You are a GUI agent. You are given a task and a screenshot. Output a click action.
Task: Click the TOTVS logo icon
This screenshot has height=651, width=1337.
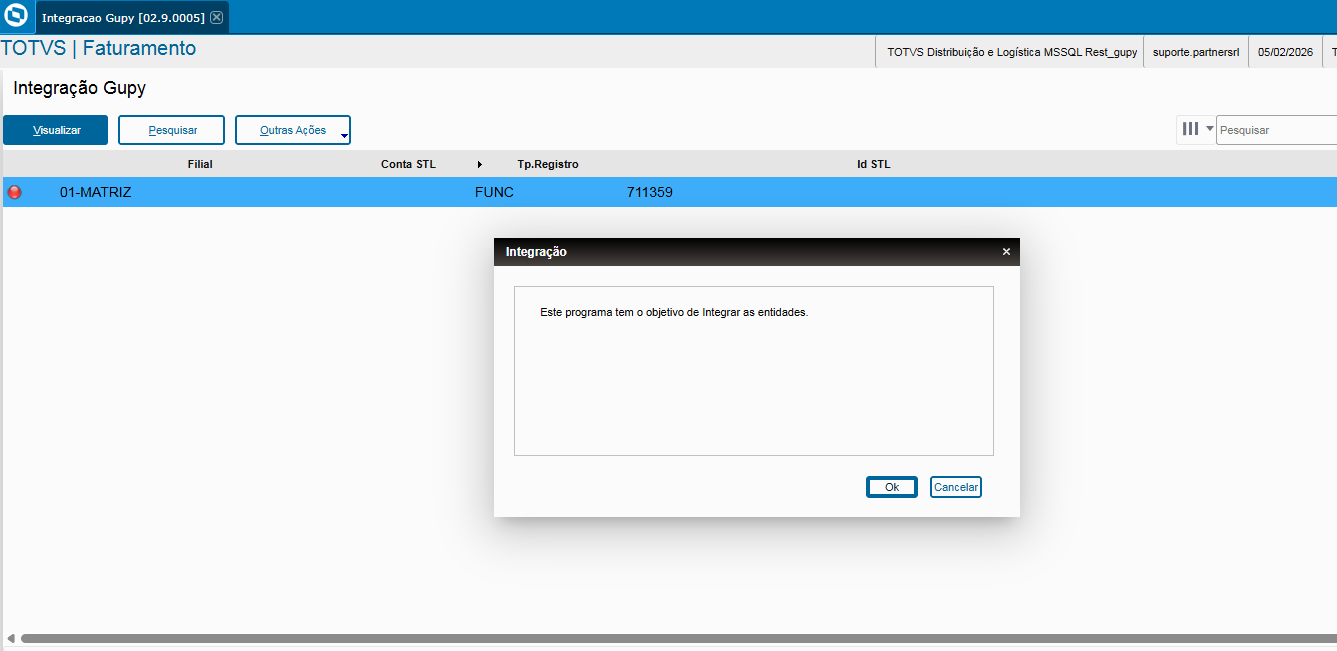tap(16, 17)
